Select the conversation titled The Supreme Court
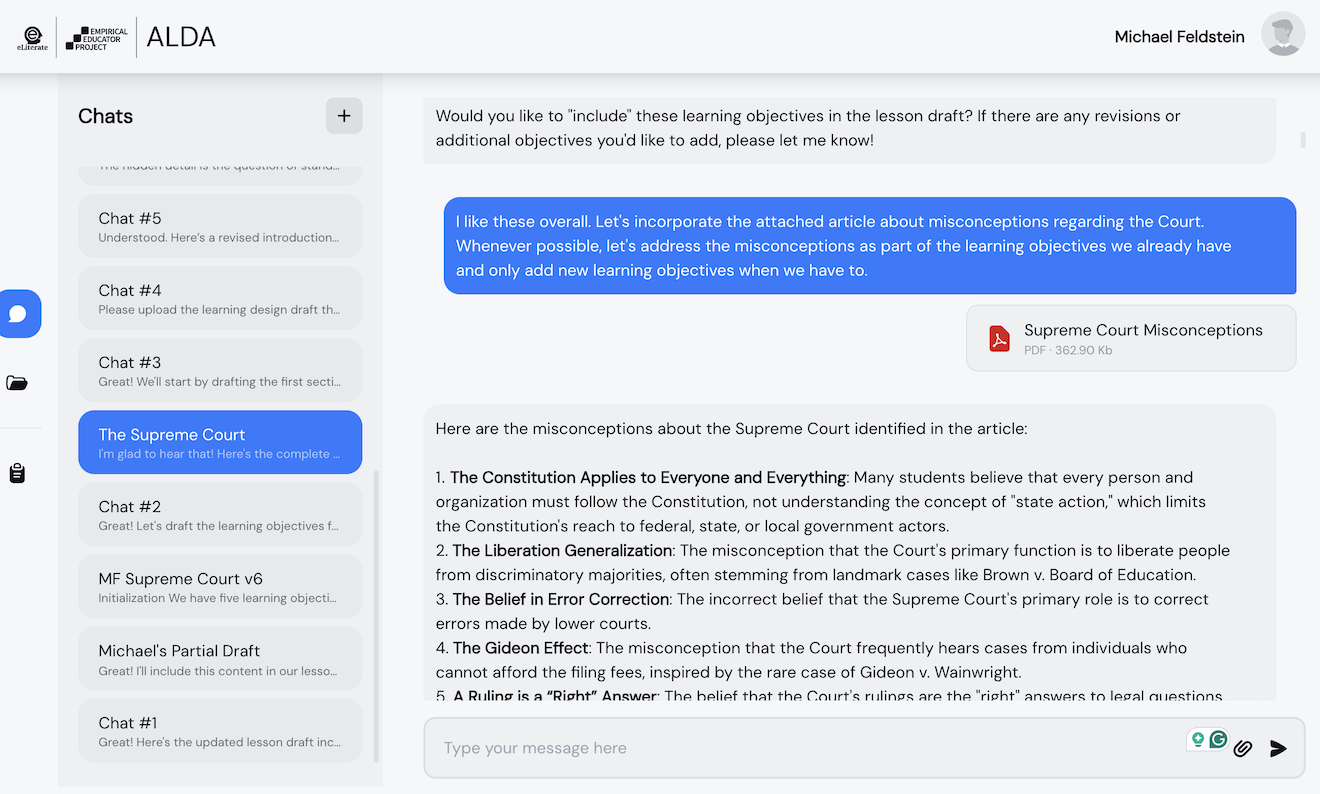The width and height of the screenshot is (1320, 794). click(220, 441)
